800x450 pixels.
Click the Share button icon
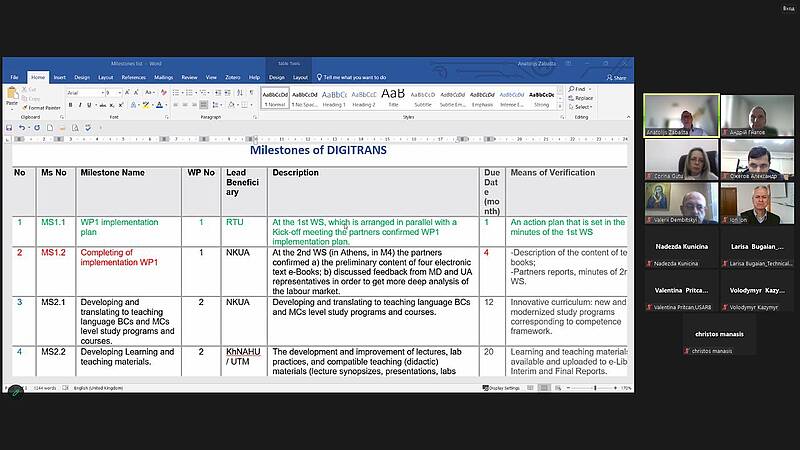pyautogui.click(x=616, y=78)
